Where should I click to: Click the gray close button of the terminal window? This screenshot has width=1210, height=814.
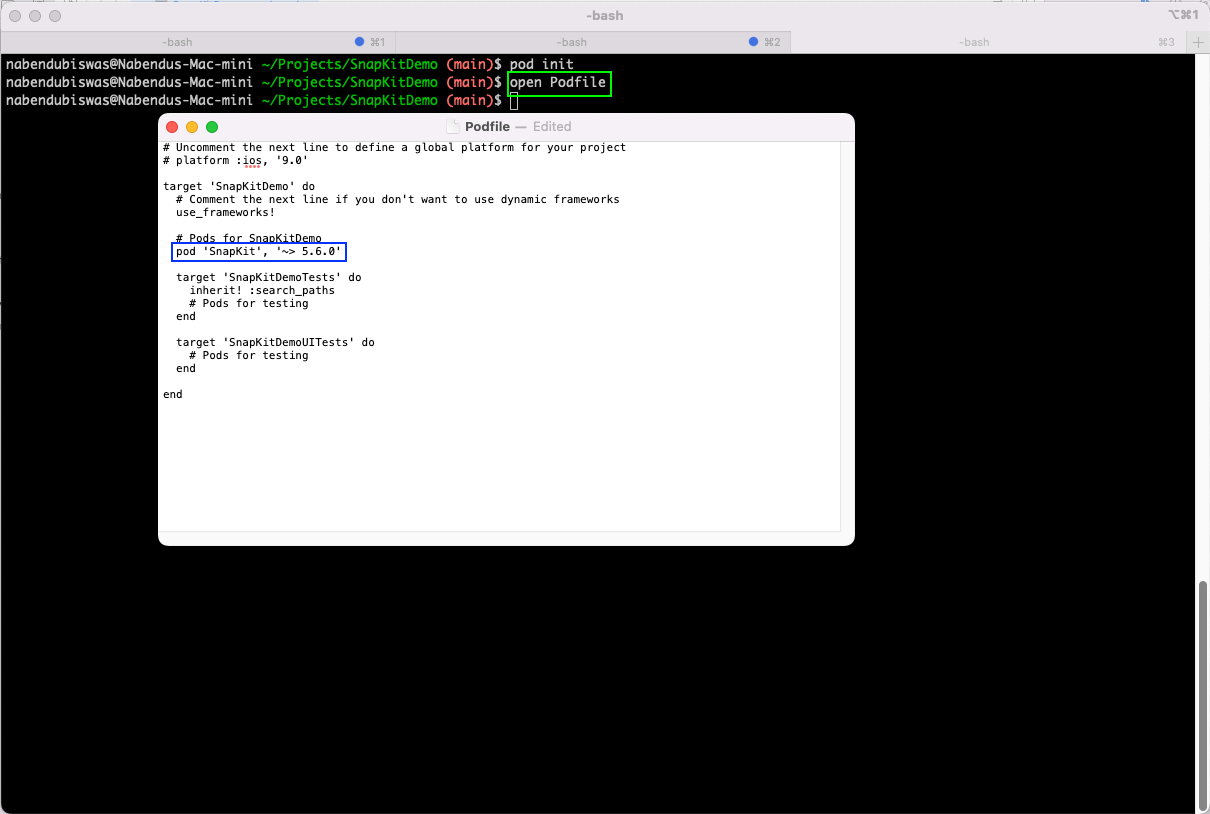point(15,16)
